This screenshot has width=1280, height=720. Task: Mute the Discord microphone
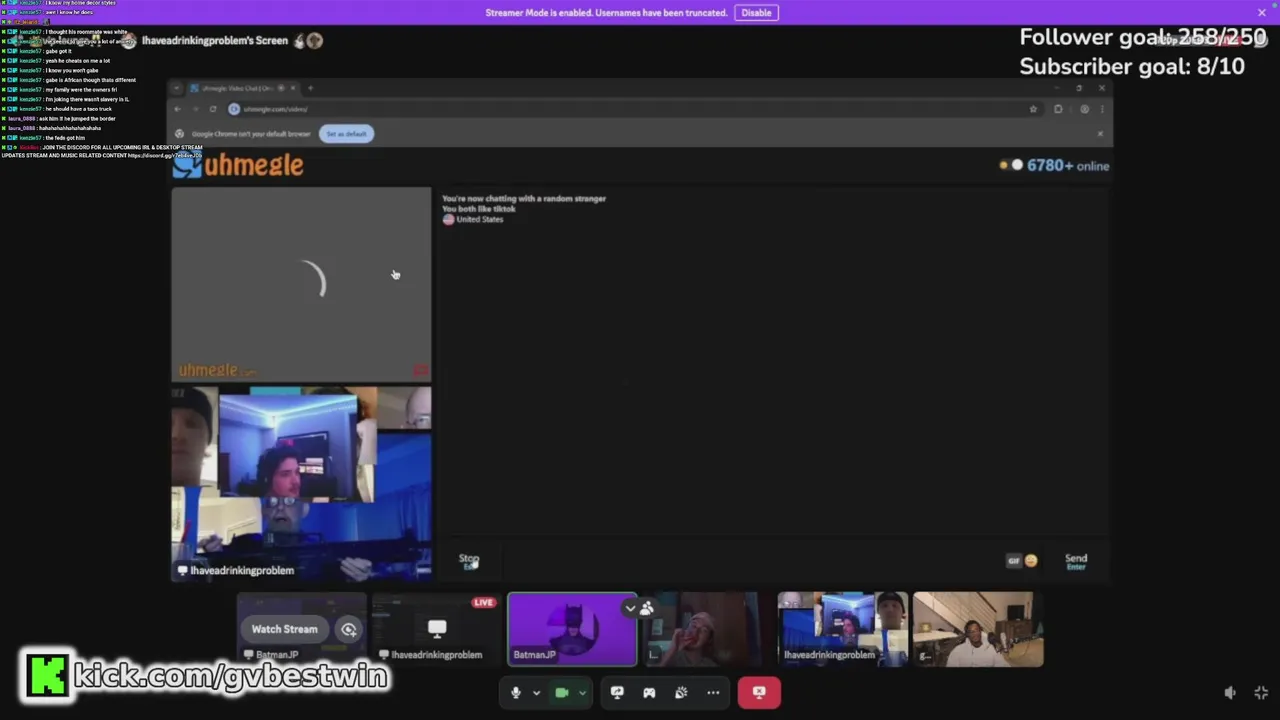(x=516, y=692)
